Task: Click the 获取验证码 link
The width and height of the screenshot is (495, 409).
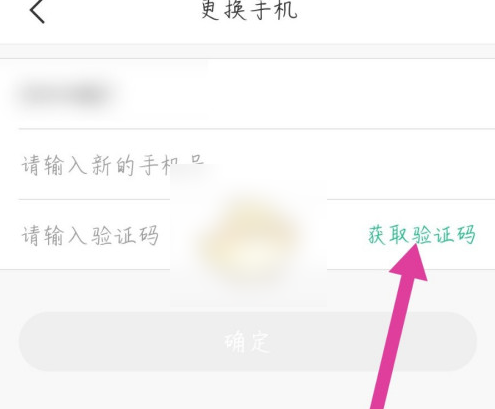Action: tap(422, 235)
